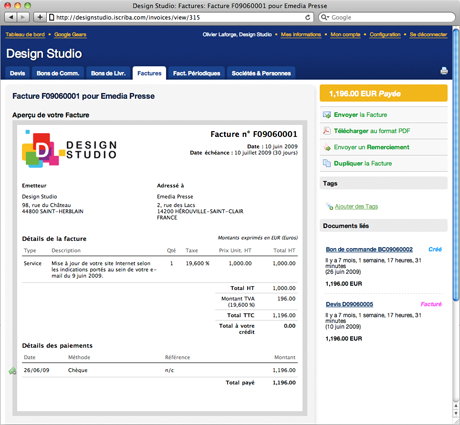Click the PDF icon beside Télécharger

click(x=327, y=131)
